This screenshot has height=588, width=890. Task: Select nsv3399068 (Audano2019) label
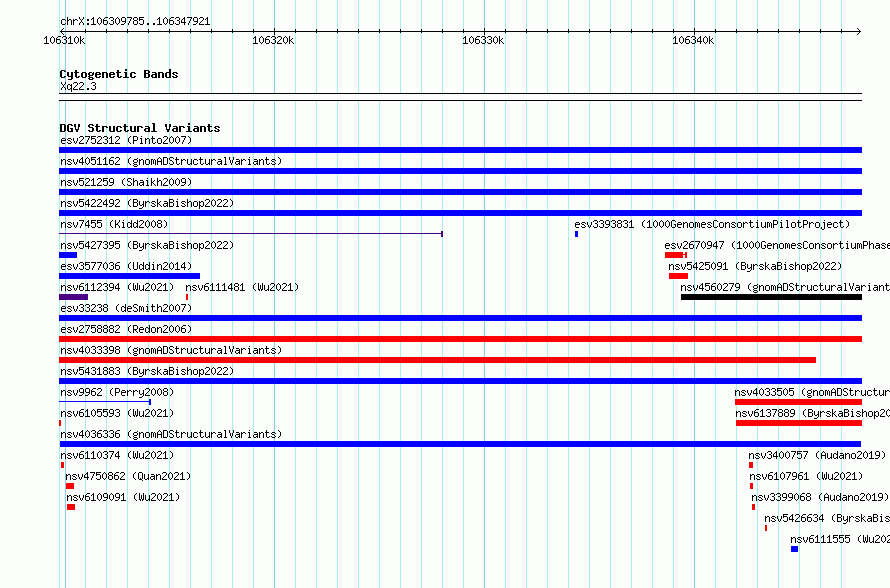coord(820,497)
